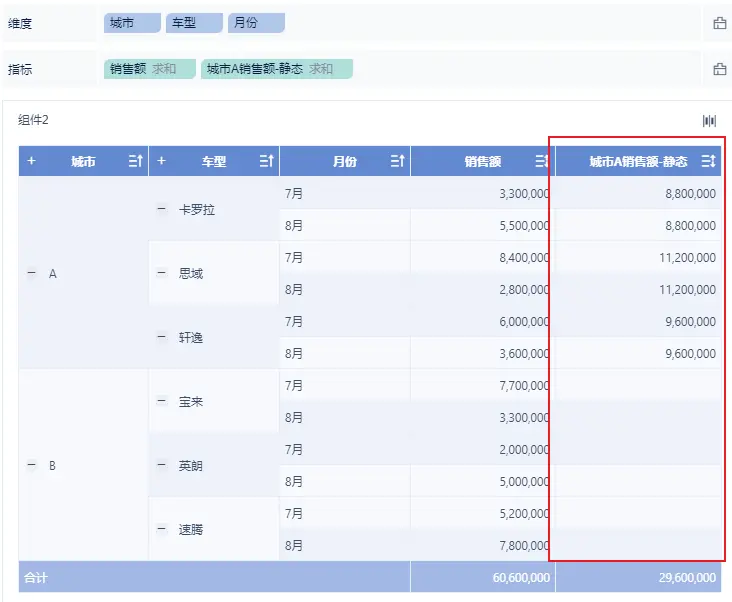Click the 城市 column header

click(x=84, y=161)
